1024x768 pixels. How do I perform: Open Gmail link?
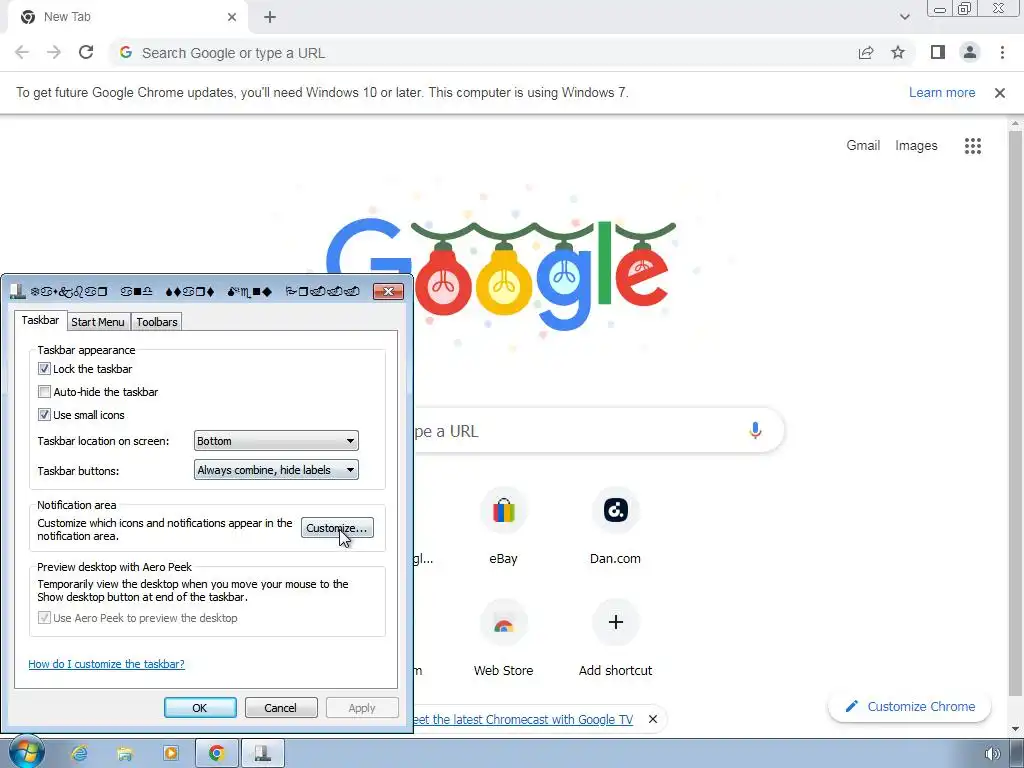click(863, 146)
